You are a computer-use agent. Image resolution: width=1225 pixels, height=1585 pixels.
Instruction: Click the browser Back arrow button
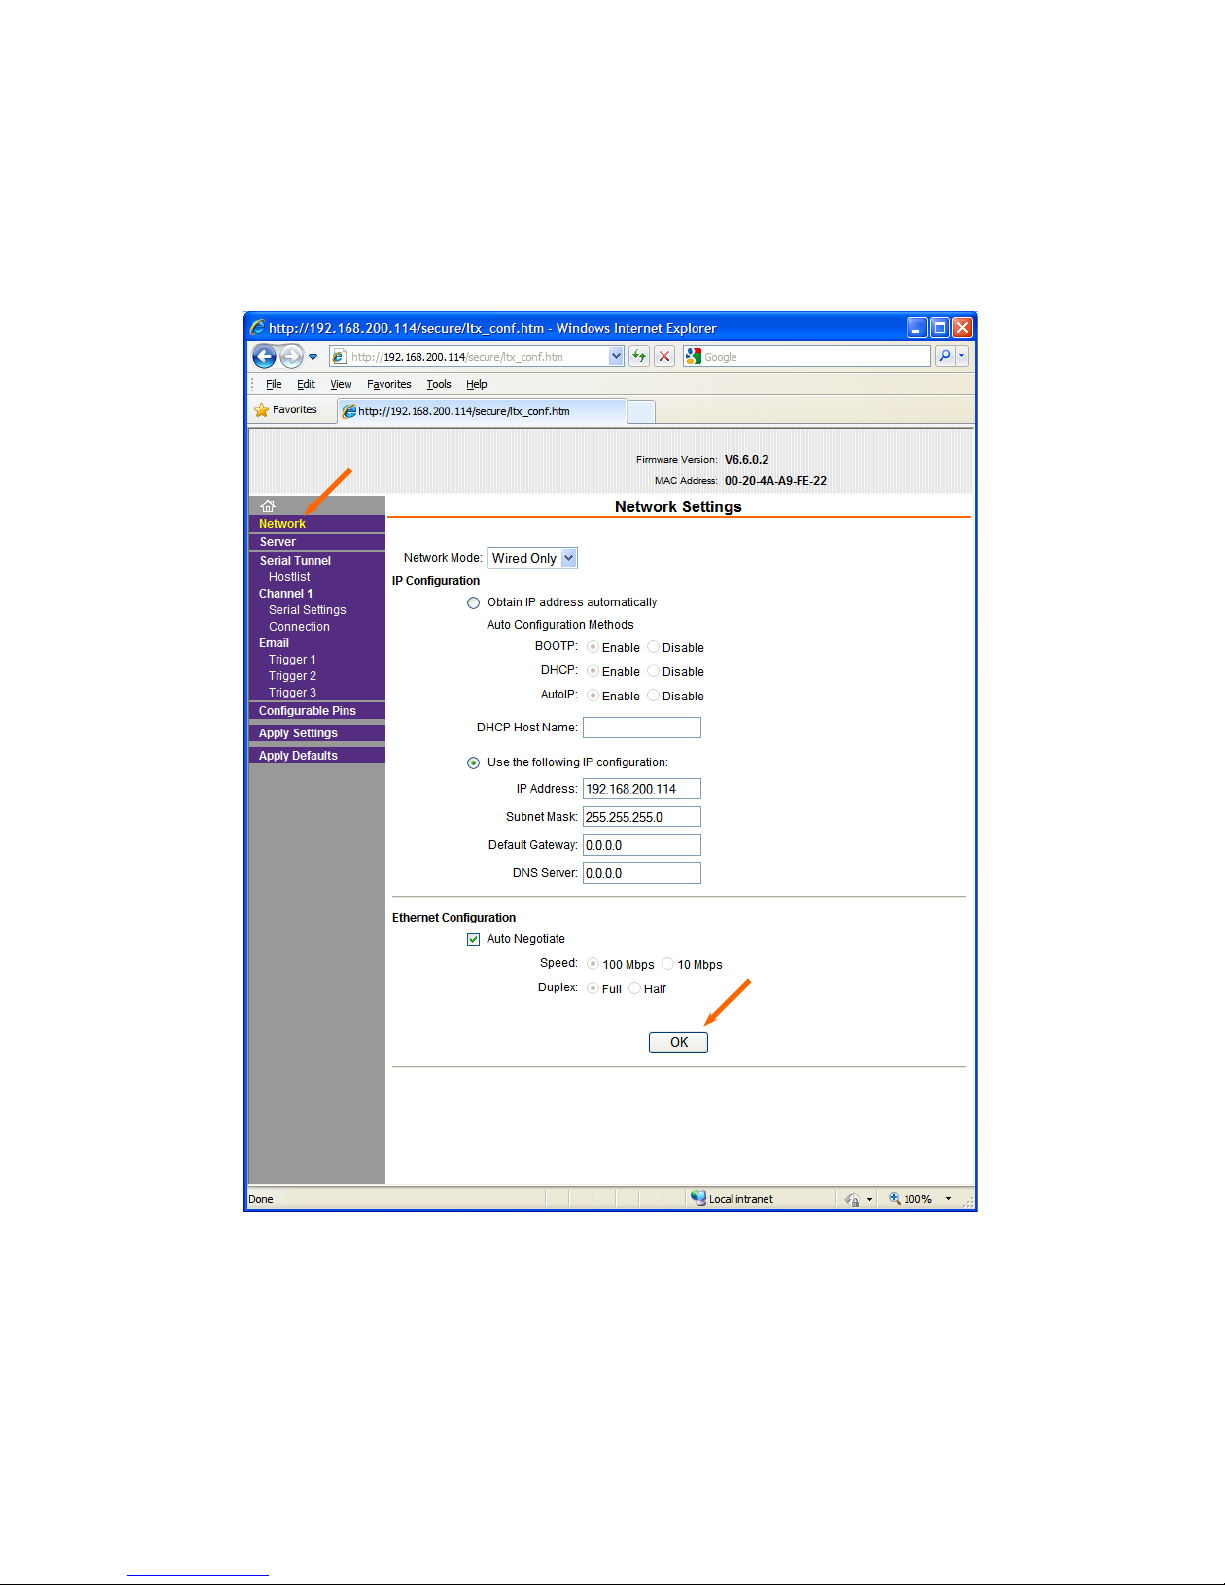264,356
